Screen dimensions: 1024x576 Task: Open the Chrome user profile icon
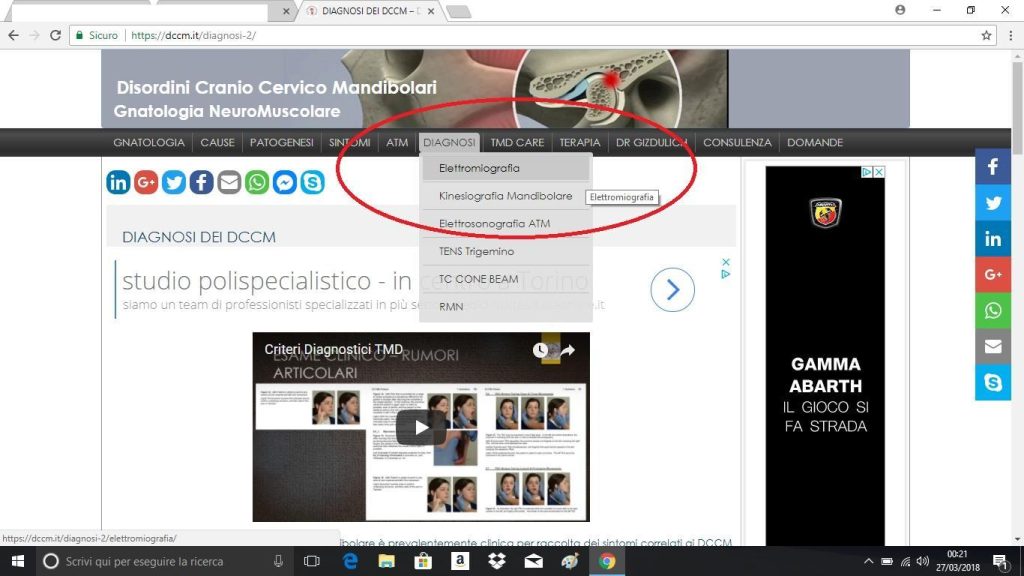click(x=900, y=10)
